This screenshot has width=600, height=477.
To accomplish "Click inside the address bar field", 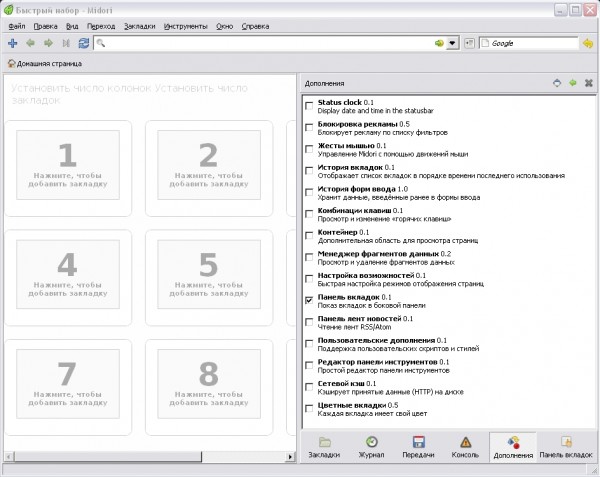I will click(270, 43).
